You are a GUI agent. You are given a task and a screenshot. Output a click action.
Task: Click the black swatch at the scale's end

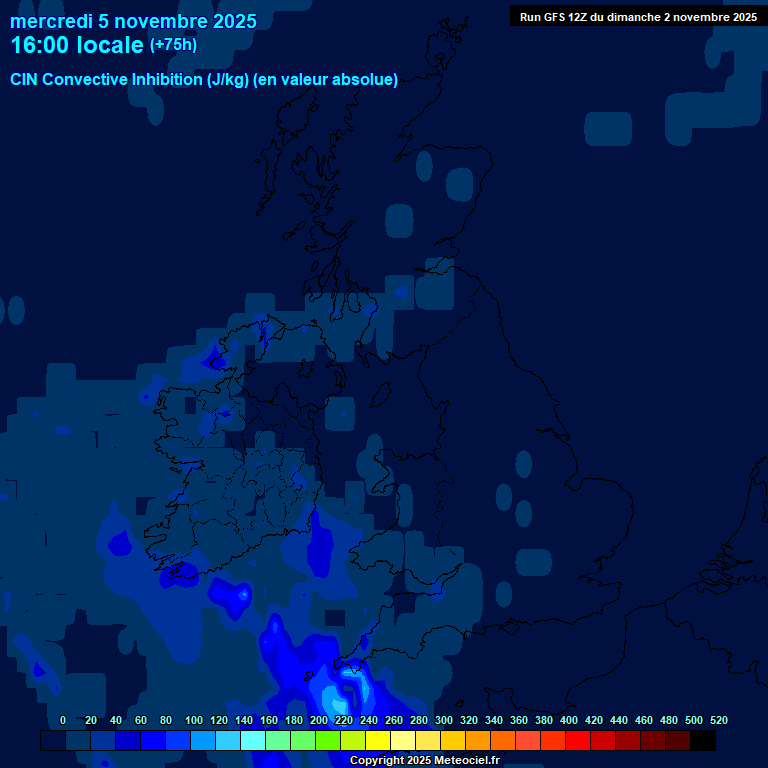pos(703,741)
